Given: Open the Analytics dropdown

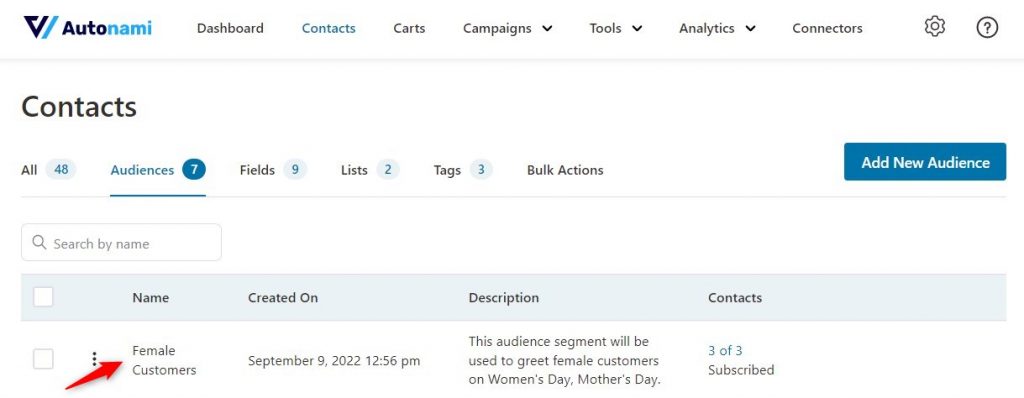Looking at the screenshot, I should click(x=717, y=28).
